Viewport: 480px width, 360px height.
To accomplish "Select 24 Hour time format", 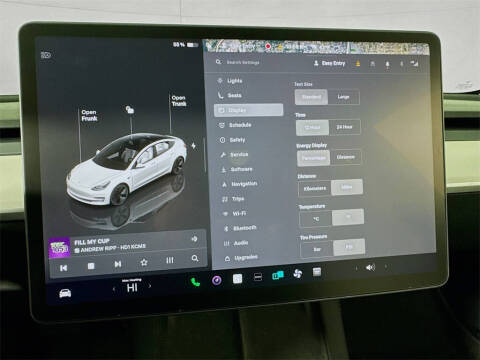I will coord(344,127).
